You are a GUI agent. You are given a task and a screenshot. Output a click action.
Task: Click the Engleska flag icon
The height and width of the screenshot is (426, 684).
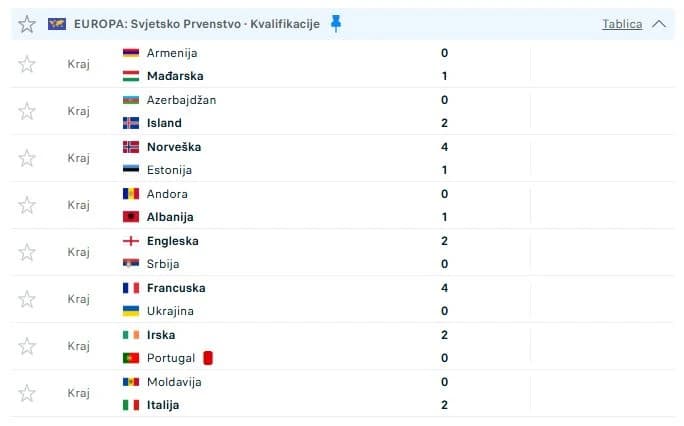(x=130, y=241)
